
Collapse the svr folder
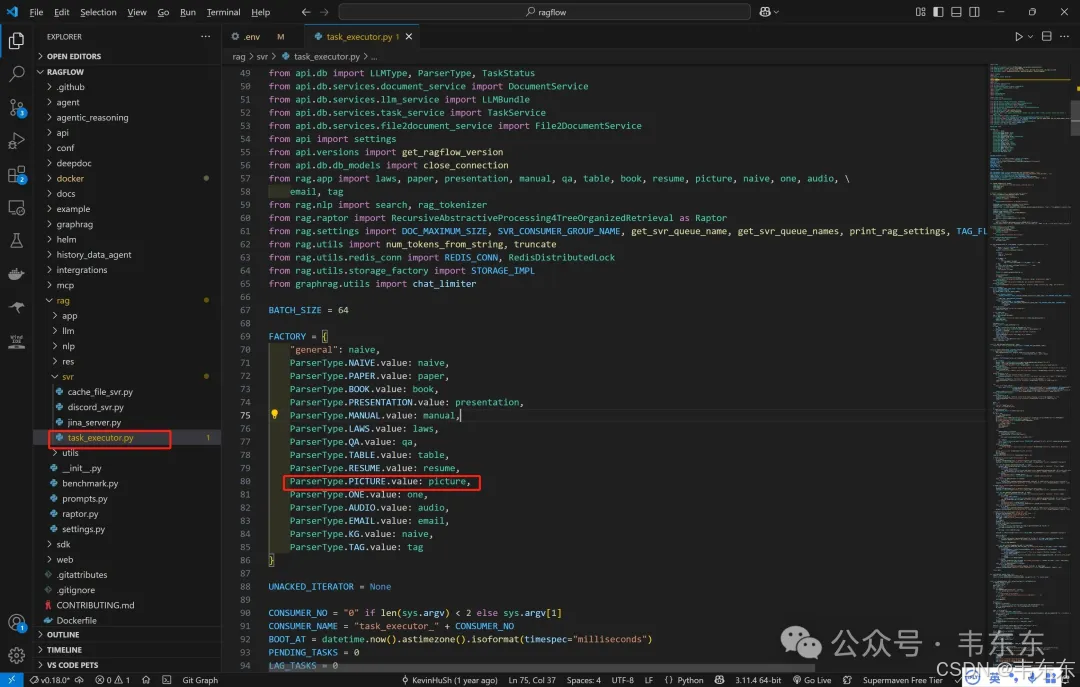coord(68,376)
